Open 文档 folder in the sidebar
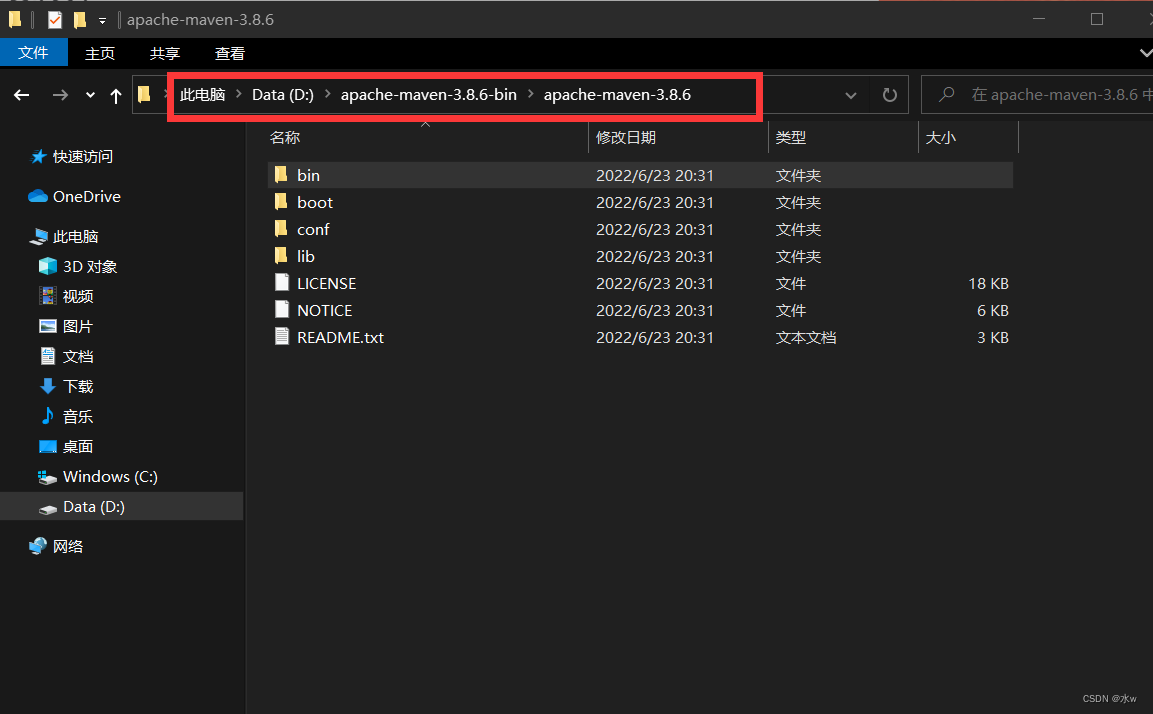The image size is (1153, 714). 78,357
